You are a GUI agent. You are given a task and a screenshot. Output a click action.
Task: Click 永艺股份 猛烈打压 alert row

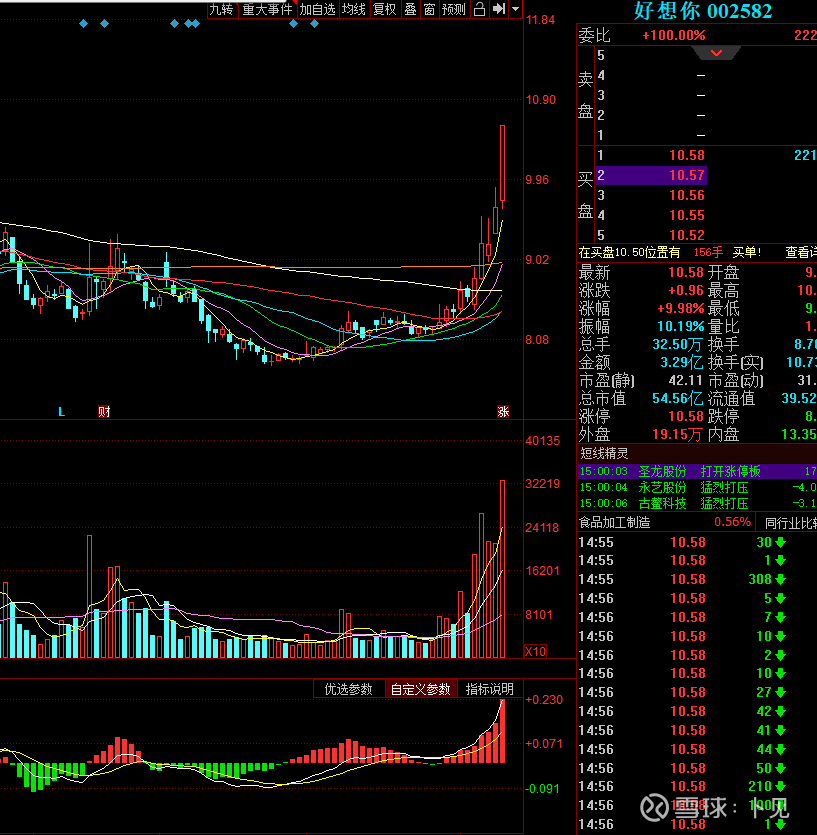click(x=697, y=487)
